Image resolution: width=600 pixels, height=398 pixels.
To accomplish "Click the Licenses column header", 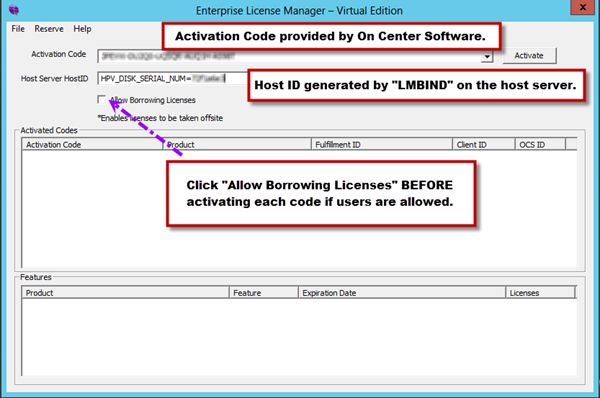I will click(540, 293).
